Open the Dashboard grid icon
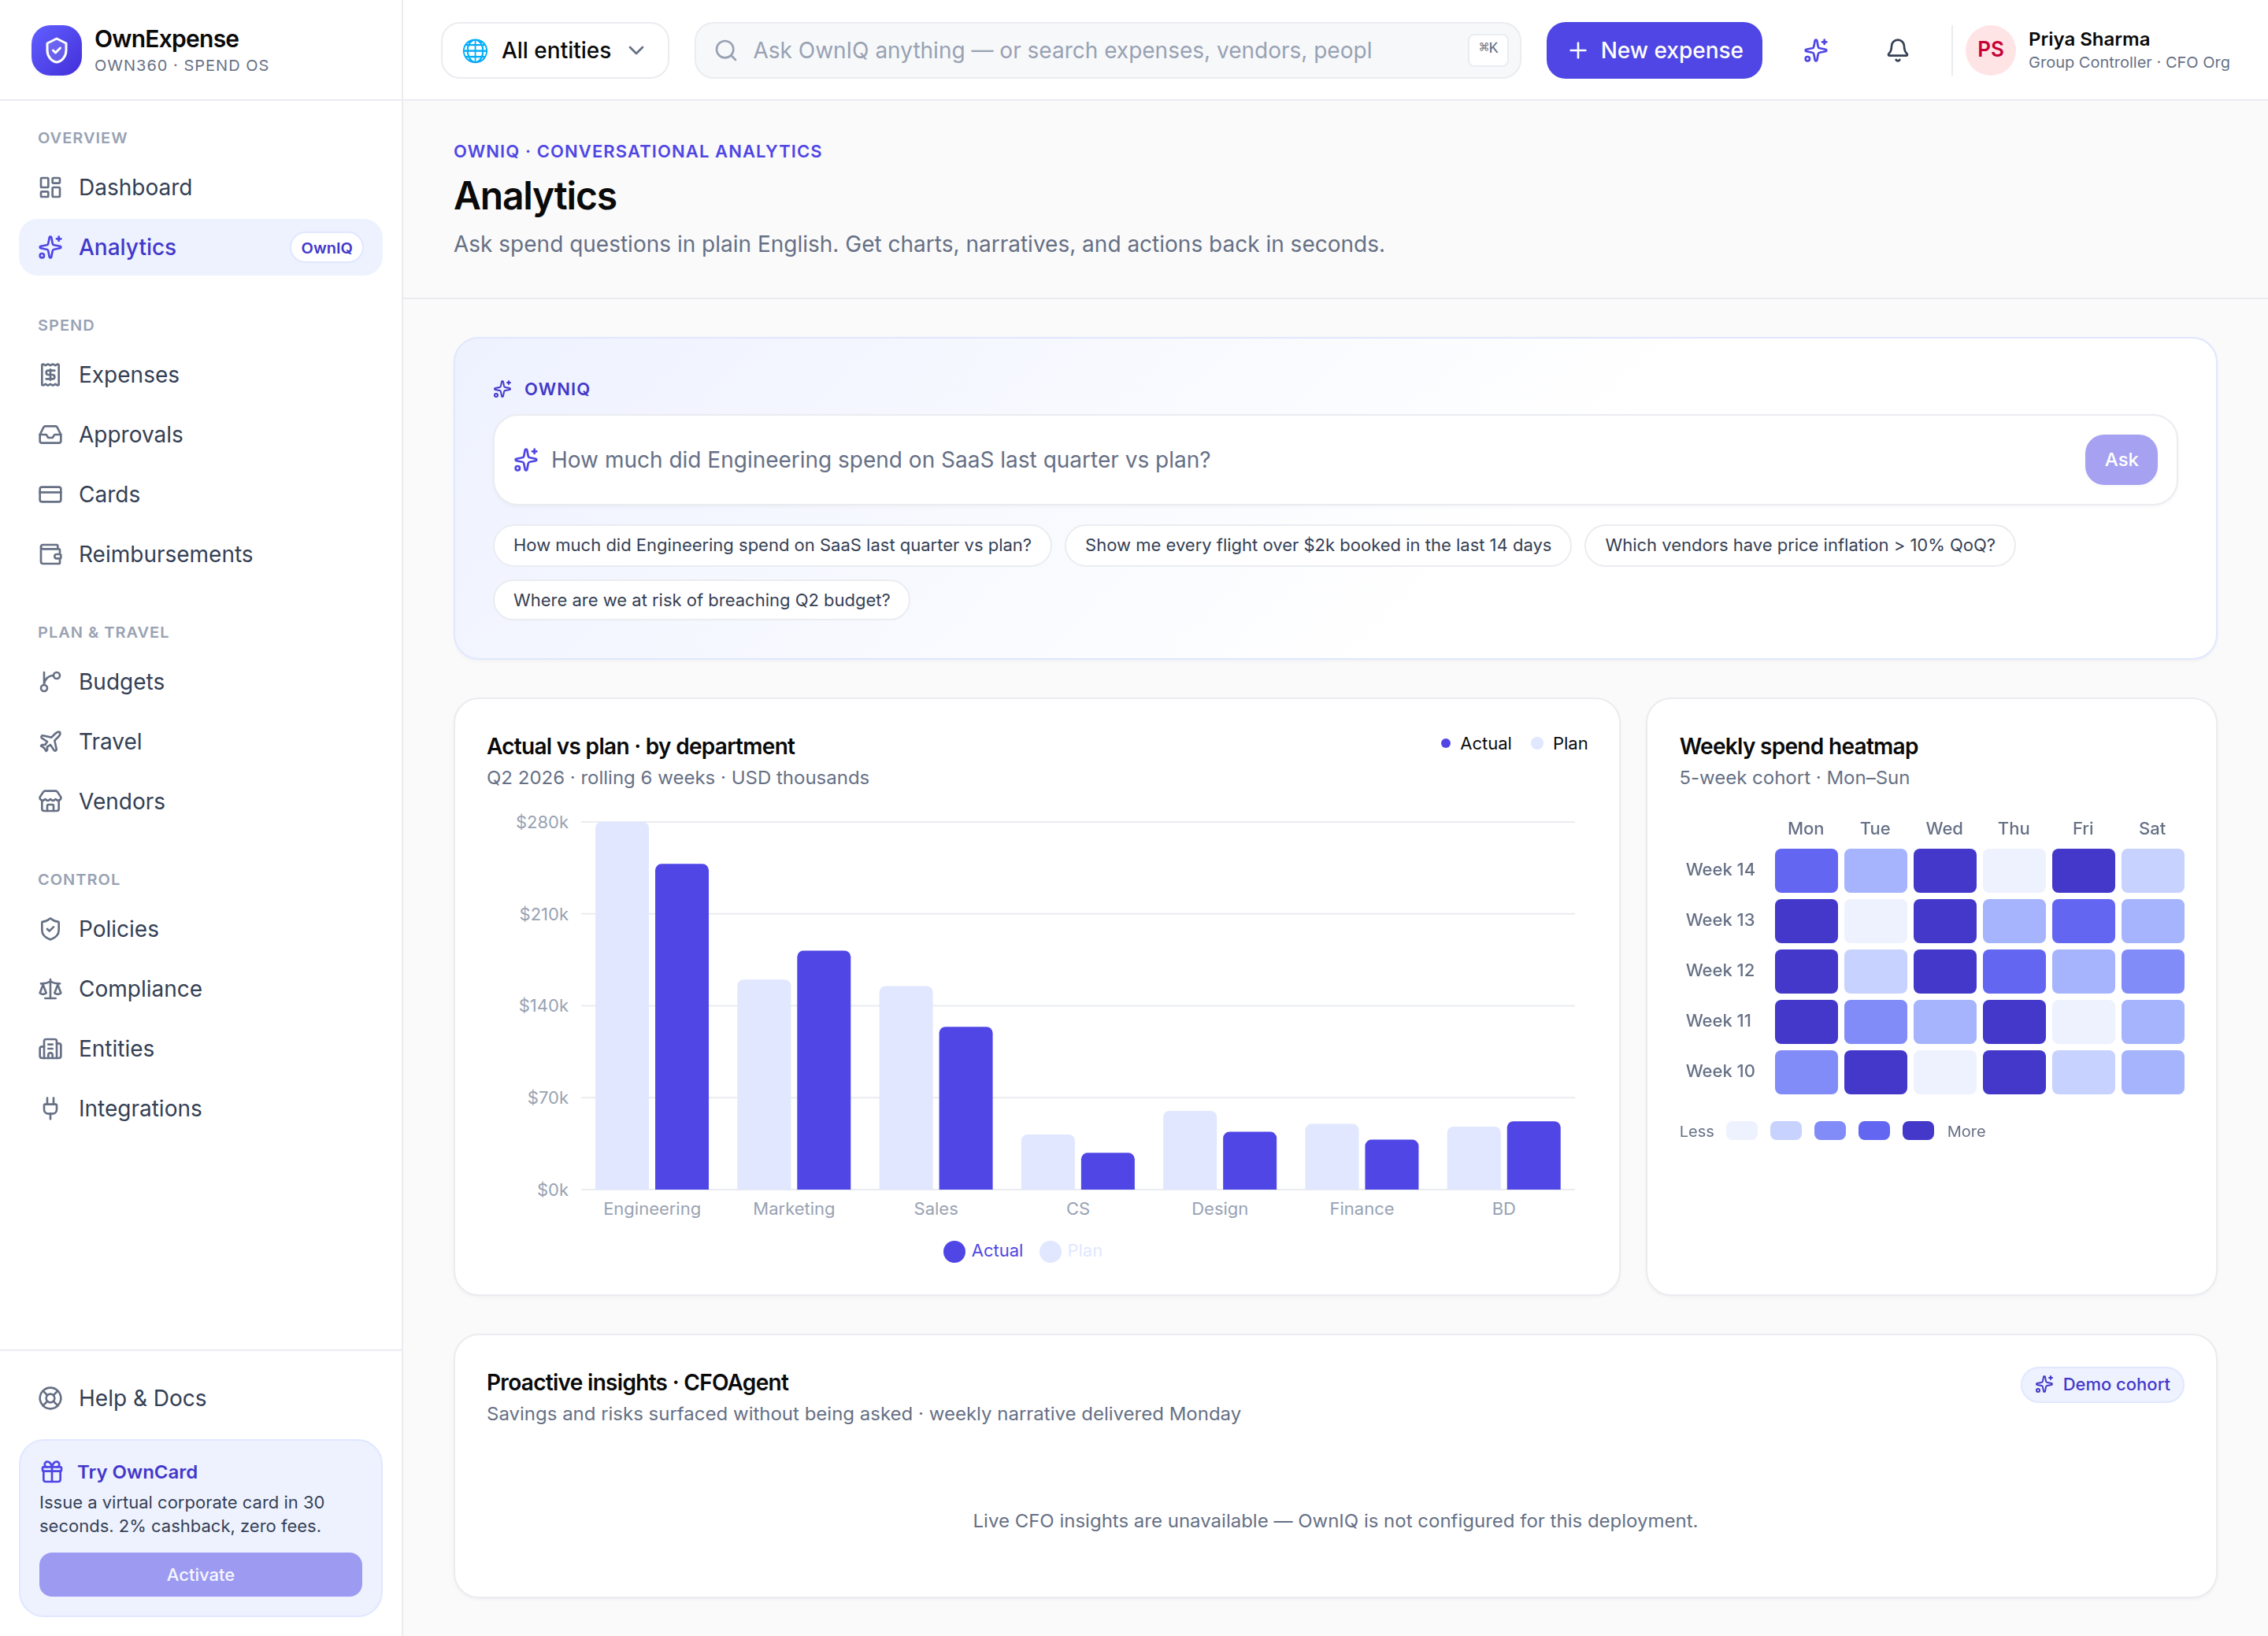 [x=50, y=187]
